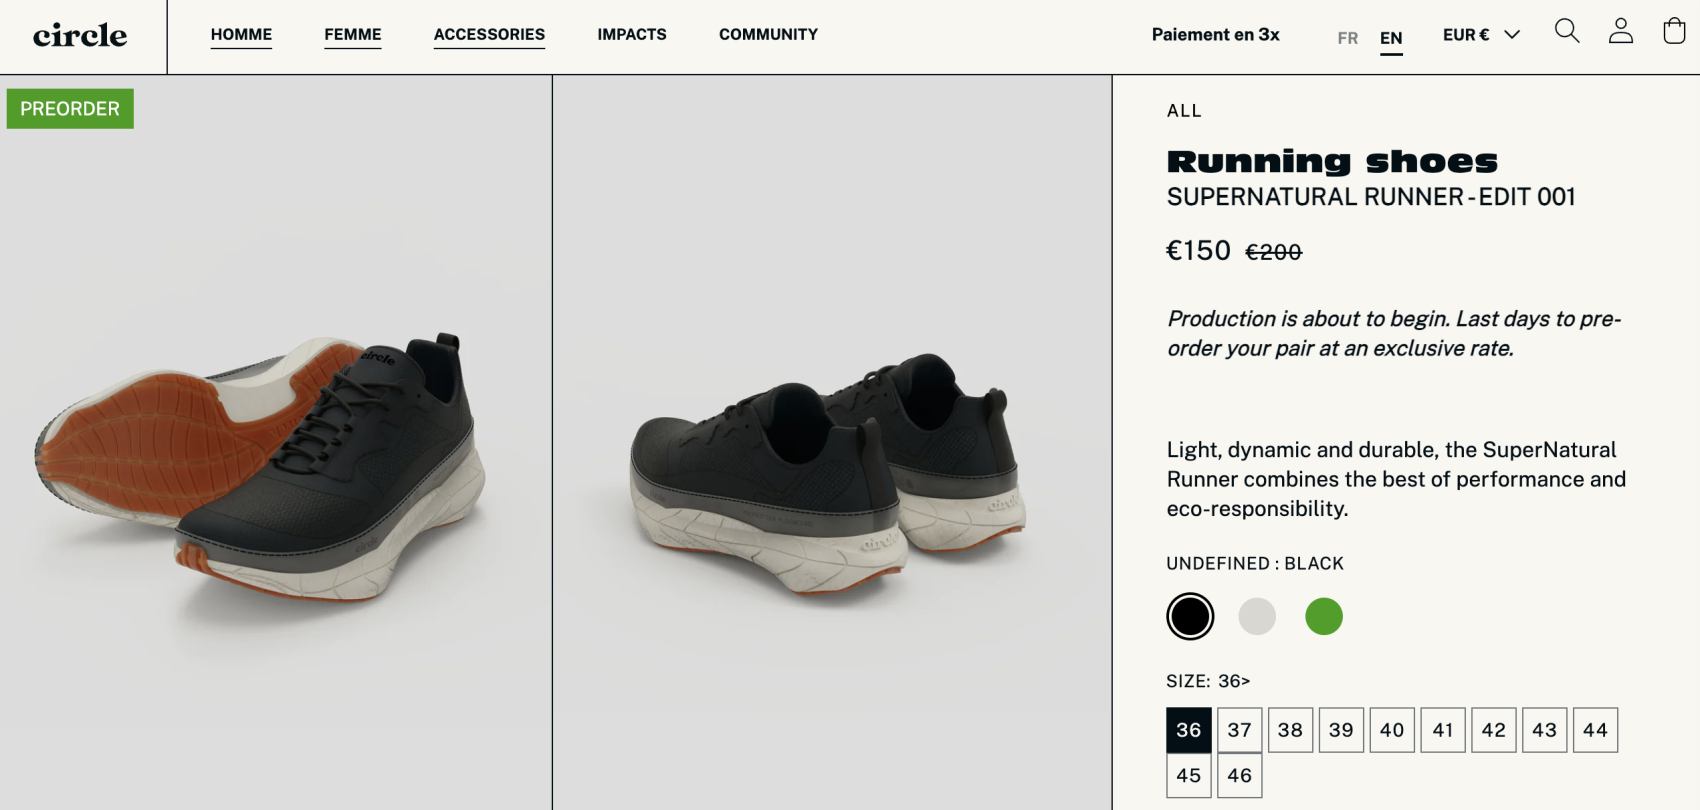
Task: Select shoe size 42
Action: (x=1494, y=730)
